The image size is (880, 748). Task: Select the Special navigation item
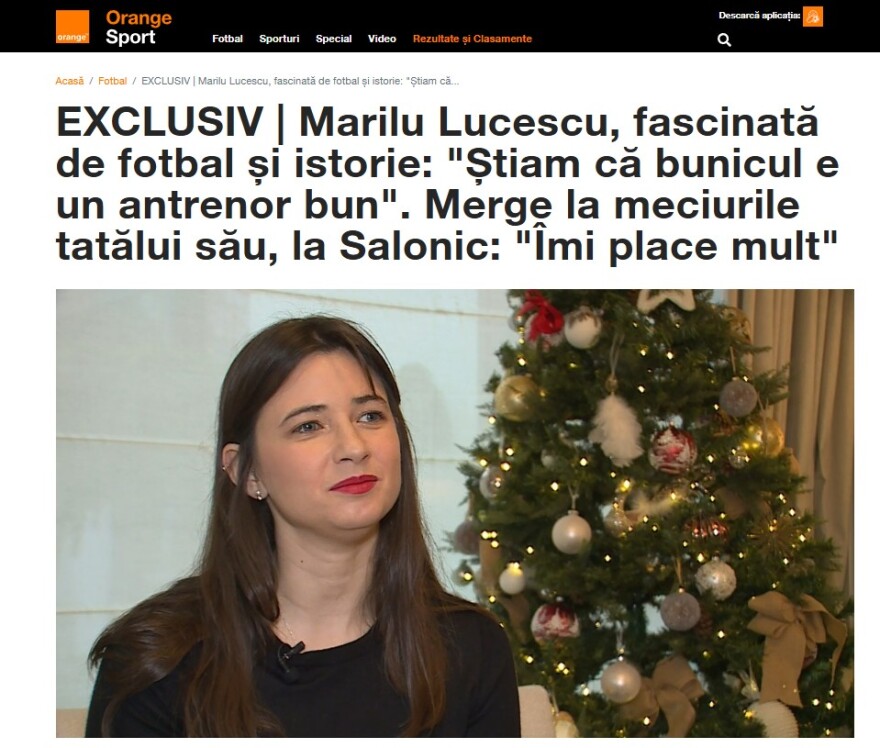point(333,39)
